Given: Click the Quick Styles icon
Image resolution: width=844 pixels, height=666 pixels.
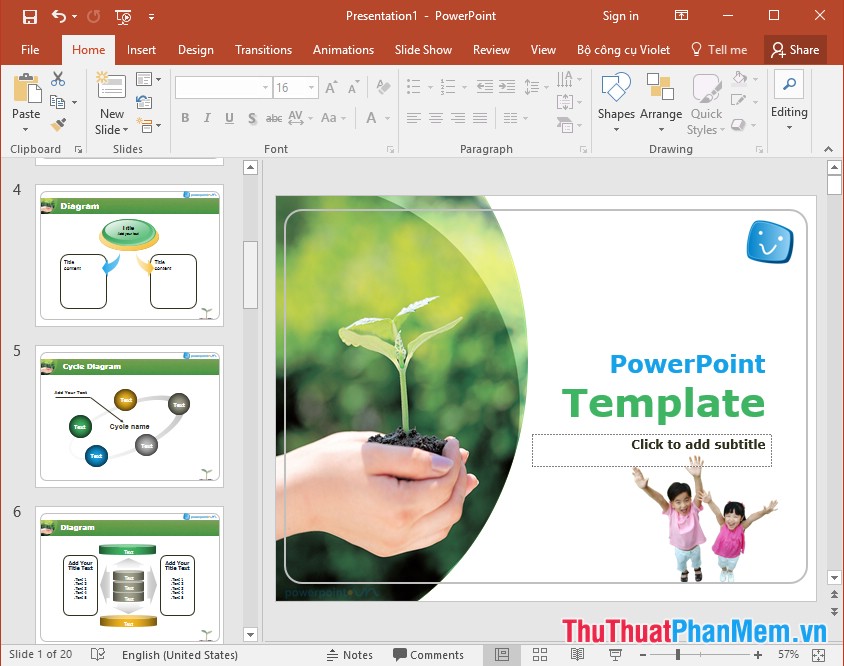Looking at the screenshot, I should (x=706, y=88).
